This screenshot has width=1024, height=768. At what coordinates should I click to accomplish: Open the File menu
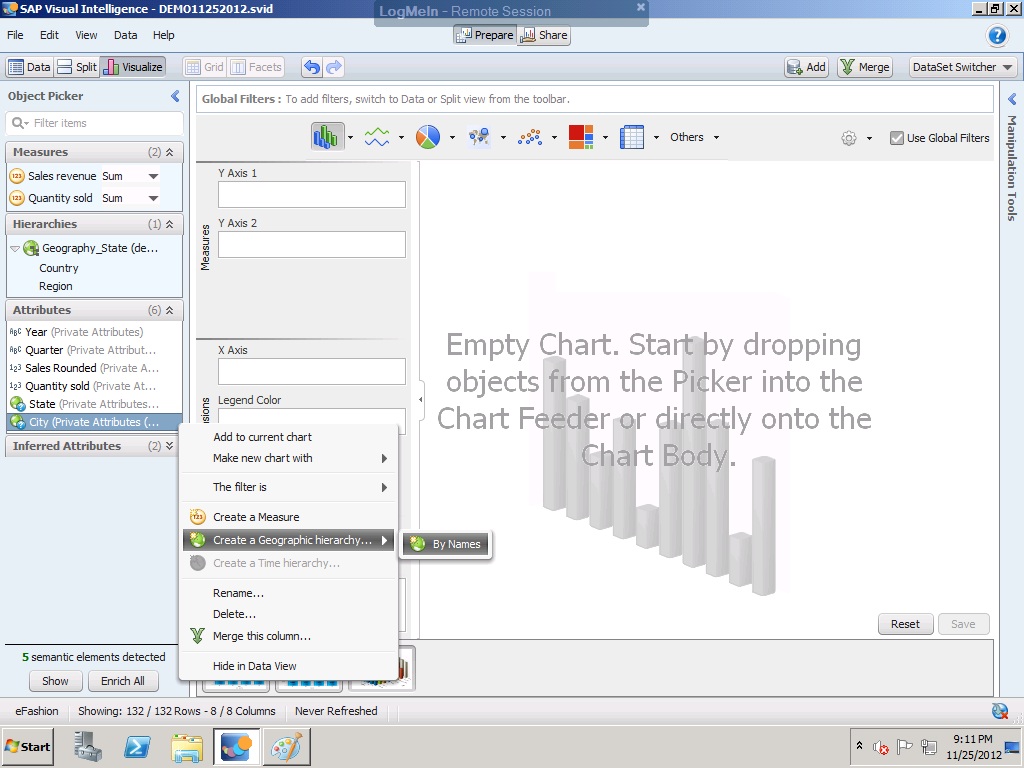point(15,35)
